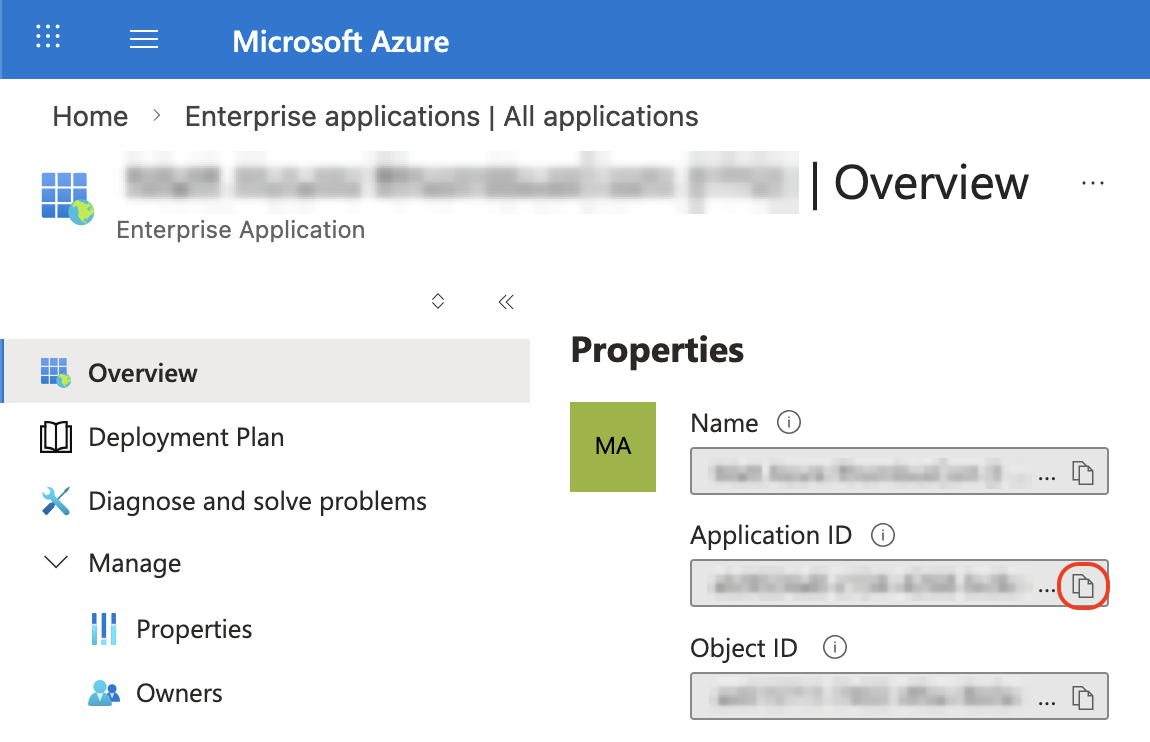Click the Name field label

(x=725, y=423)
